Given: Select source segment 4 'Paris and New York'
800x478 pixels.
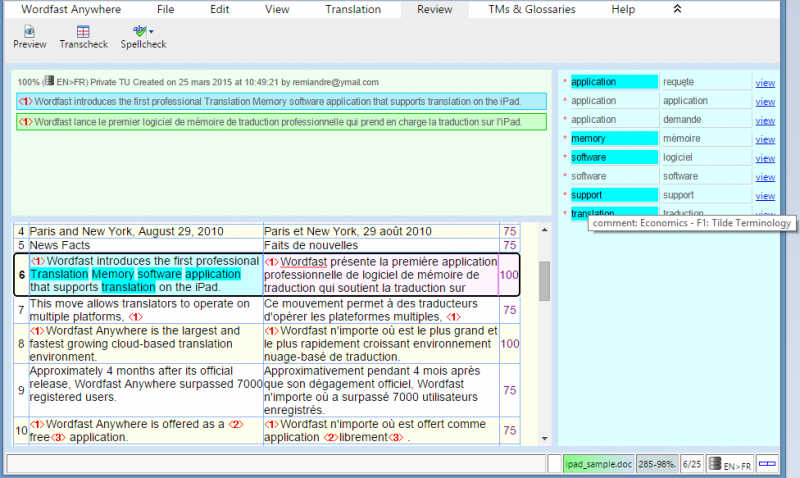Looking at the screenshot, I should click(146, 231).
